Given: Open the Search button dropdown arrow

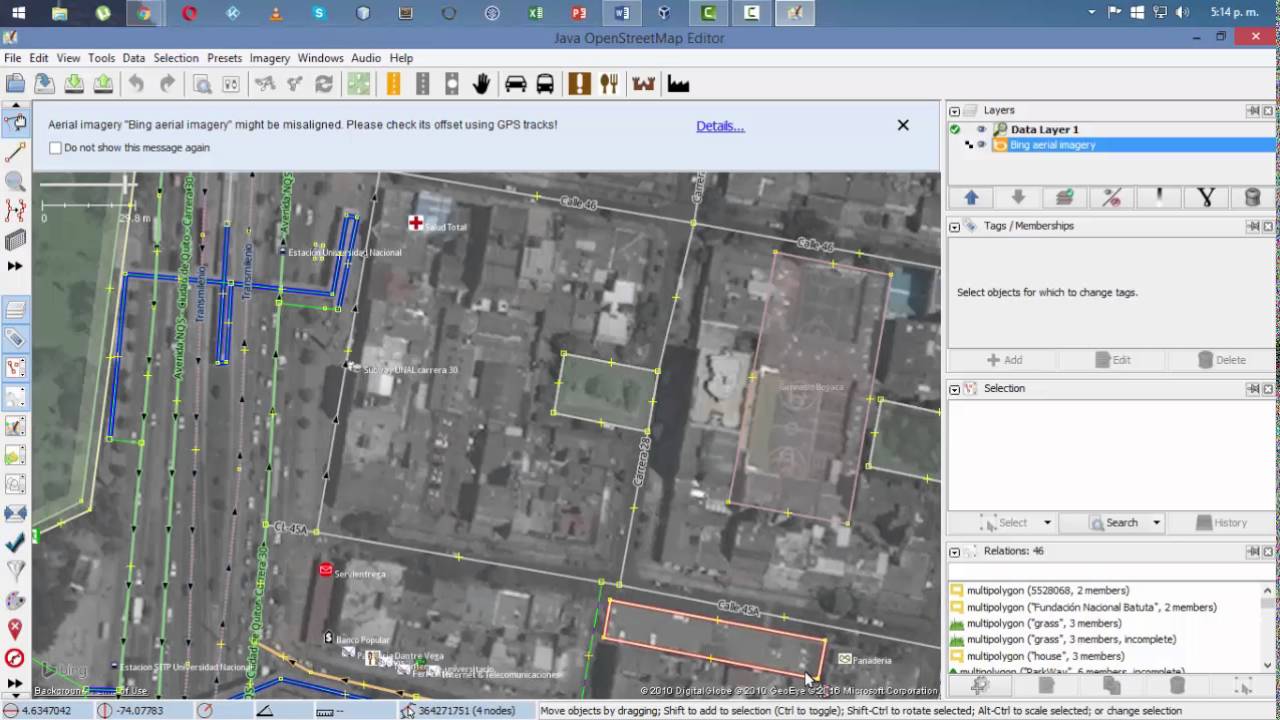Looking at the screenshot, I should pyautogui.click(x=1156, y=523).
